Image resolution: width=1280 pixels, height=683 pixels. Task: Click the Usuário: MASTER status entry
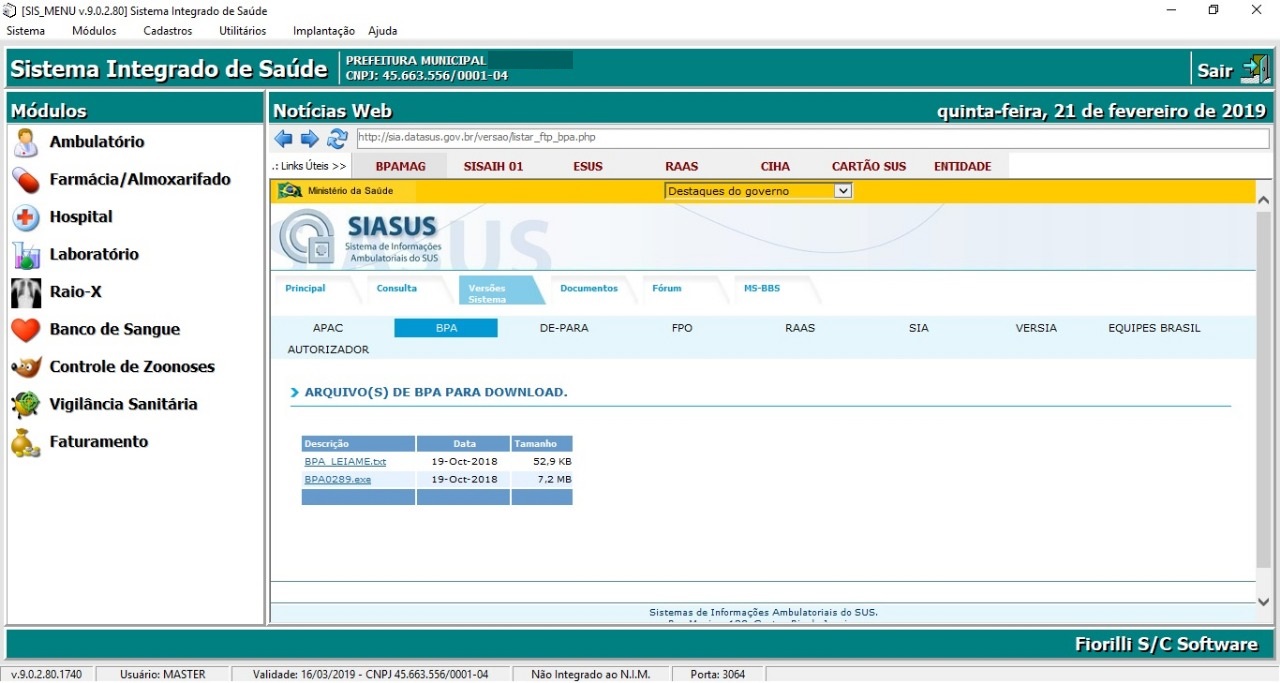(x=163, y=674)
